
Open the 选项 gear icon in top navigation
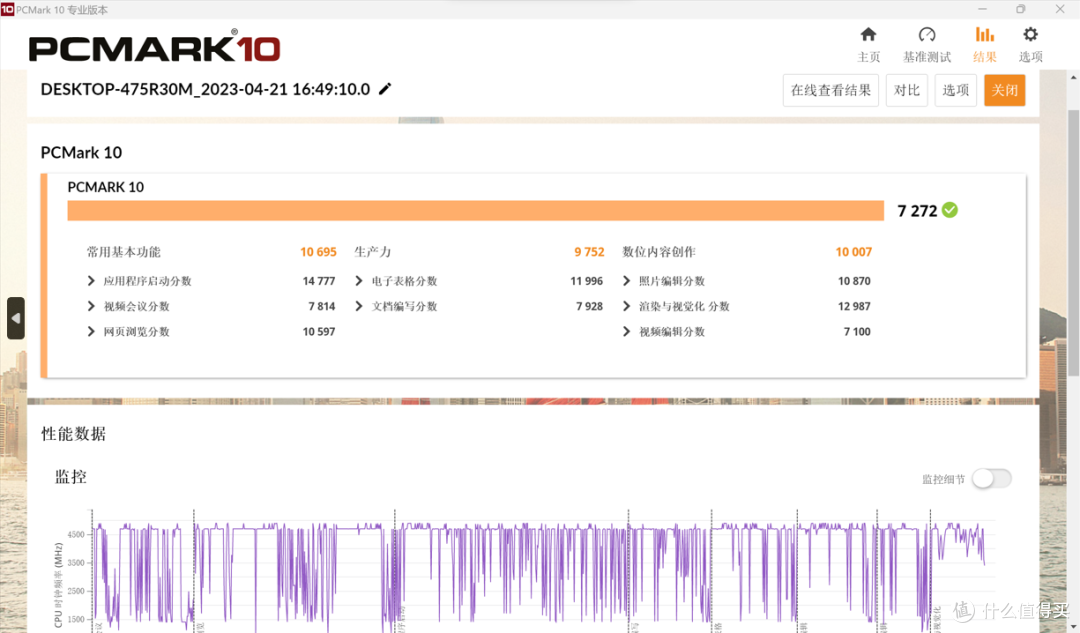coord(1030,34)
